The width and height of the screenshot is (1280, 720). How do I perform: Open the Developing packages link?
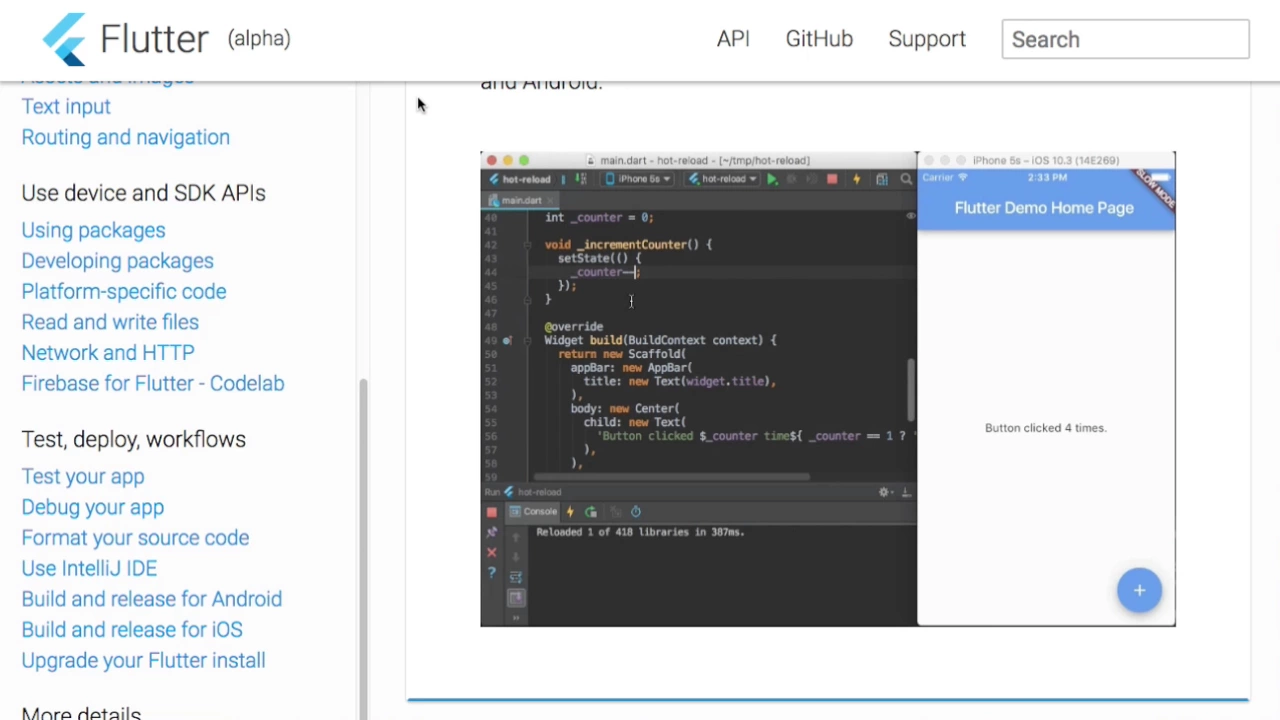point(117,261)
